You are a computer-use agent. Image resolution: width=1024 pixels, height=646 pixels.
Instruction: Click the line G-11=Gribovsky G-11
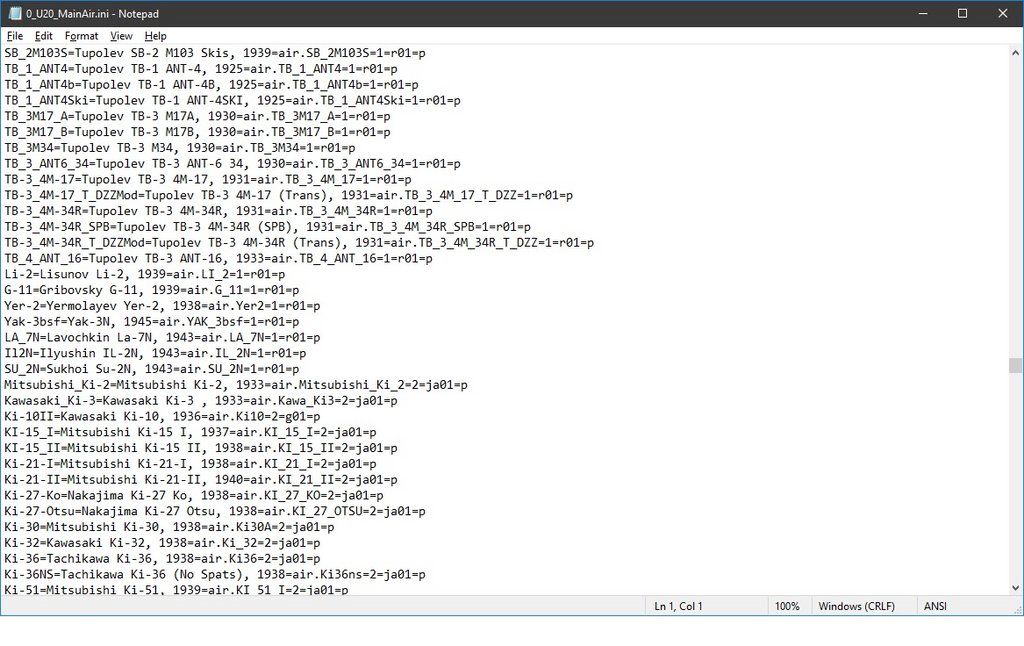tap(152, 290)
